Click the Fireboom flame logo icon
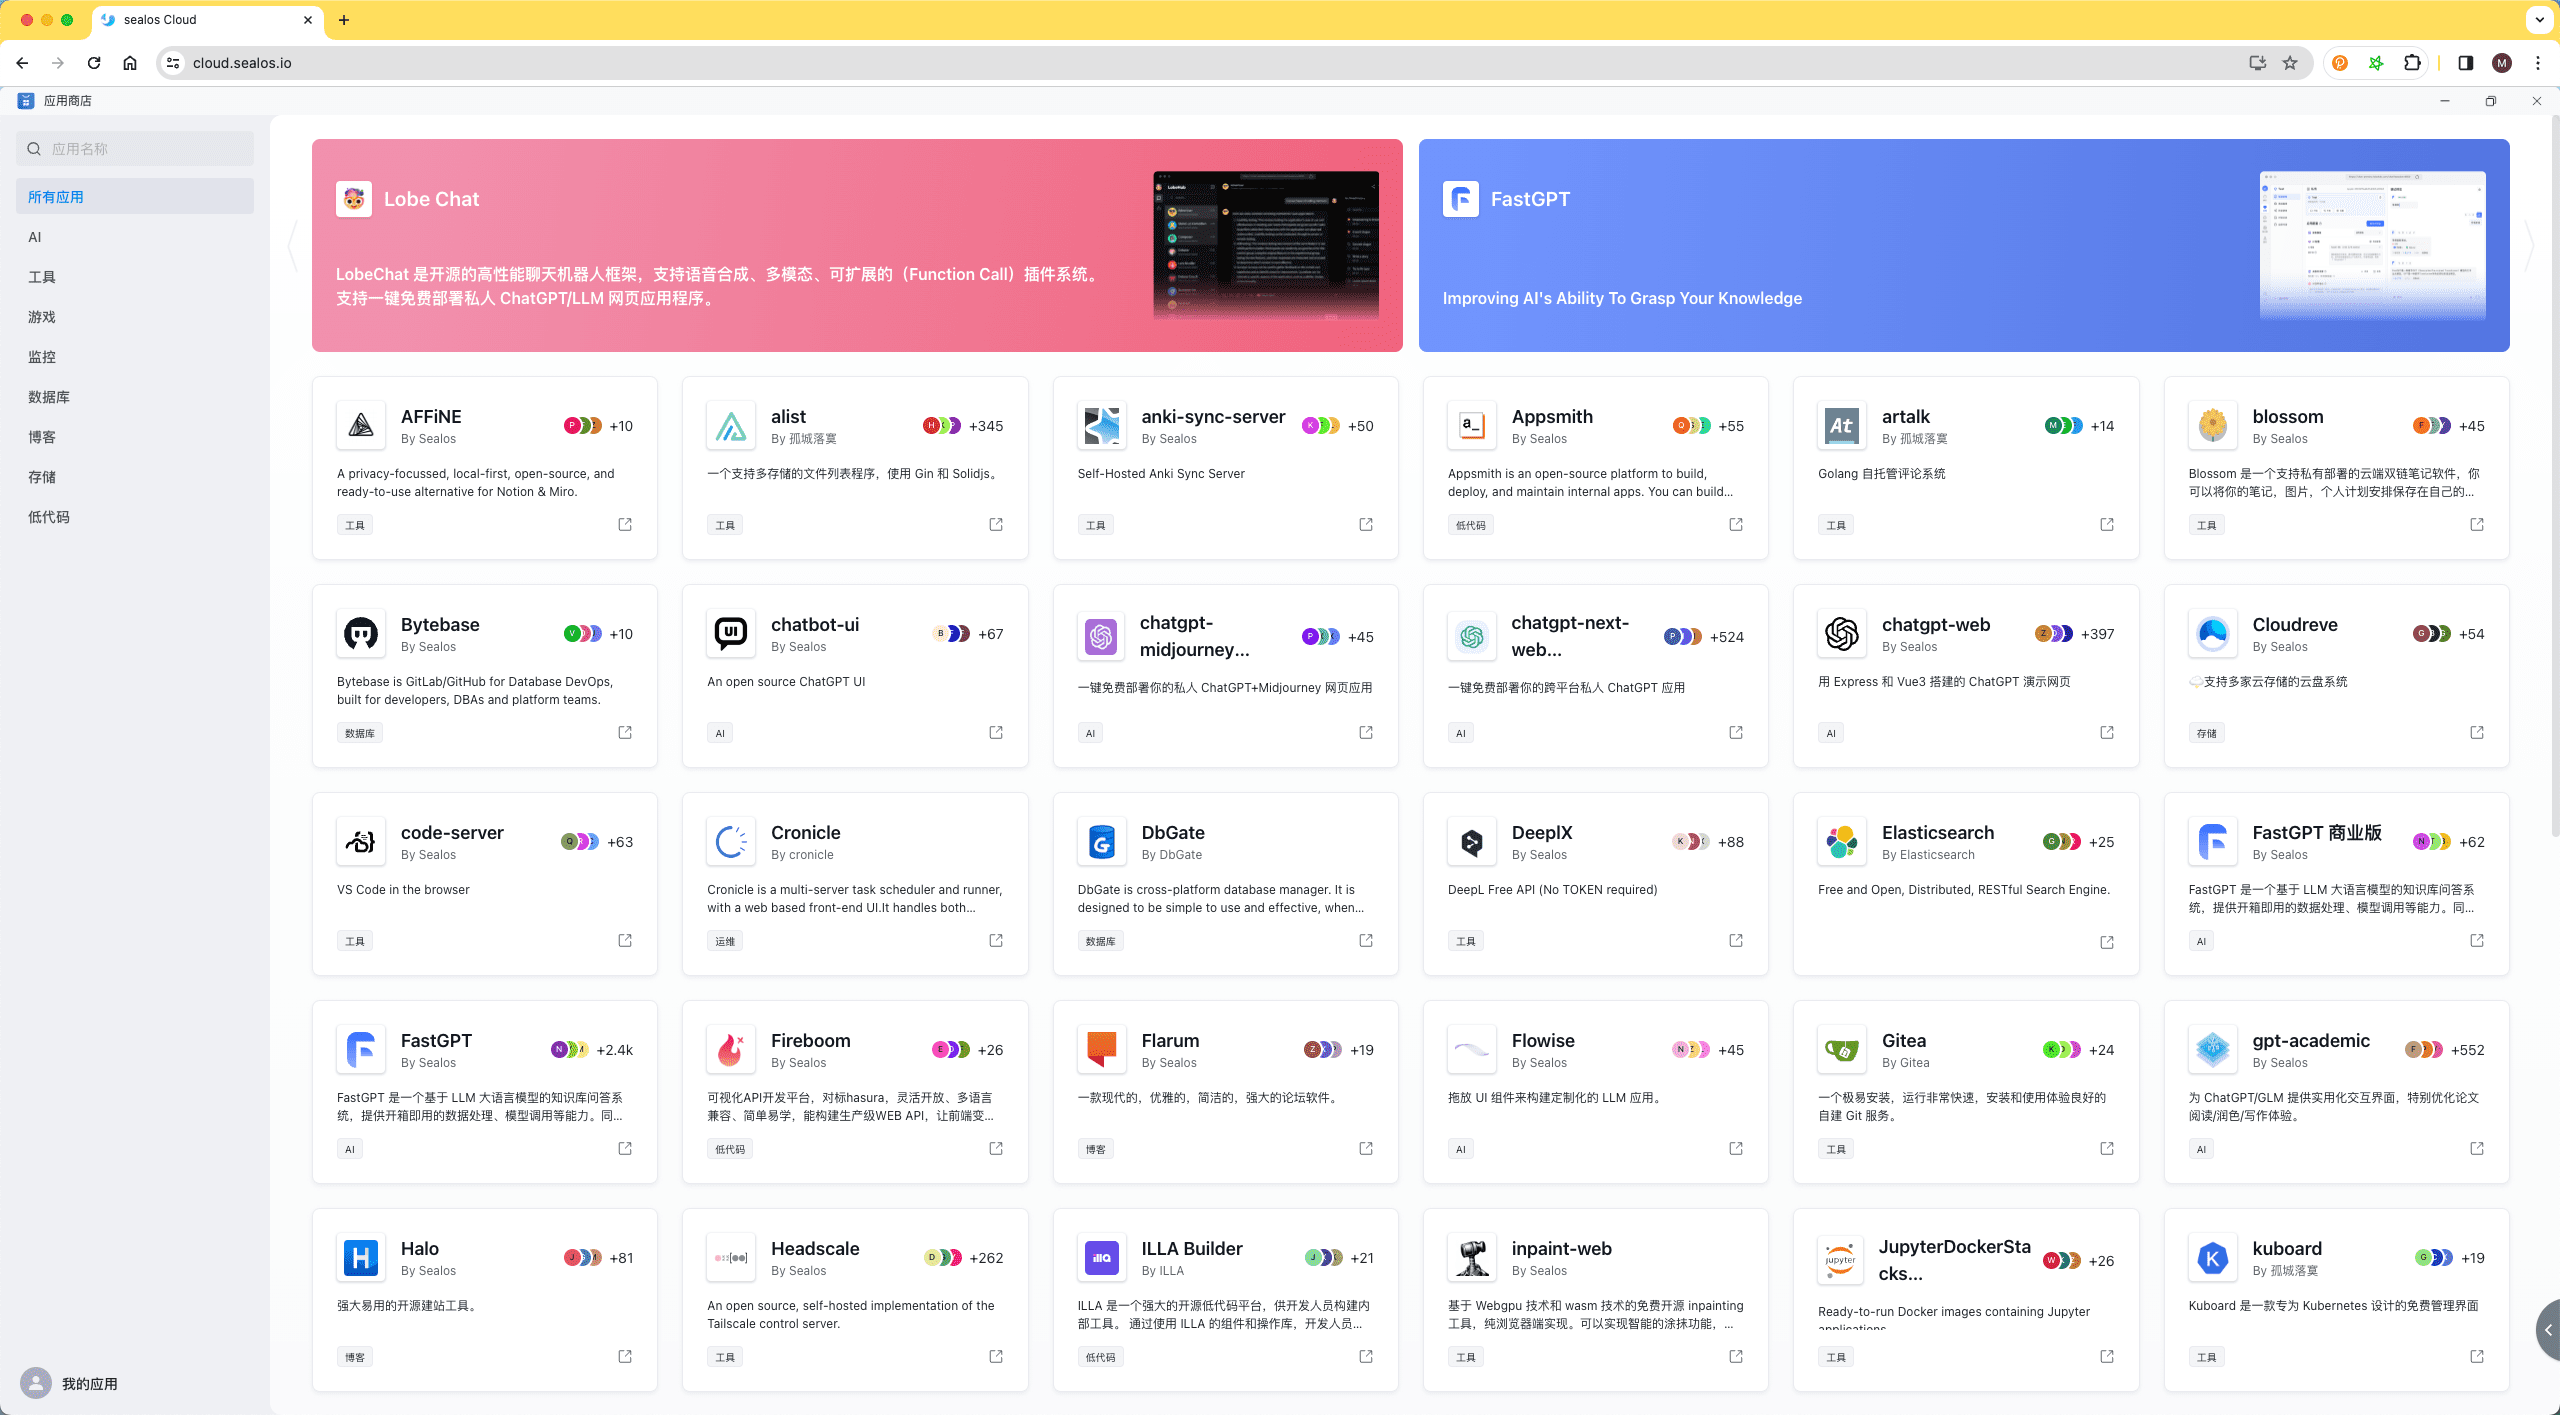The image size is (2560, 1415). (731, 1050)
